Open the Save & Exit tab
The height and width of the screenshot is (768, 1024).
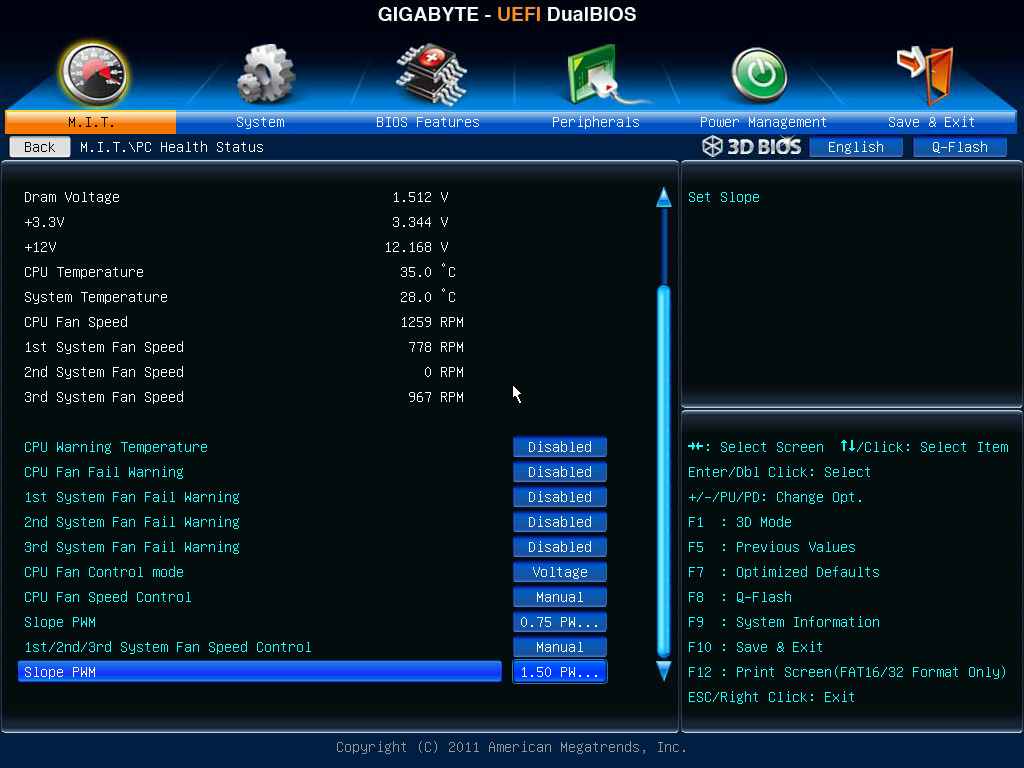(x=931, y=122)
